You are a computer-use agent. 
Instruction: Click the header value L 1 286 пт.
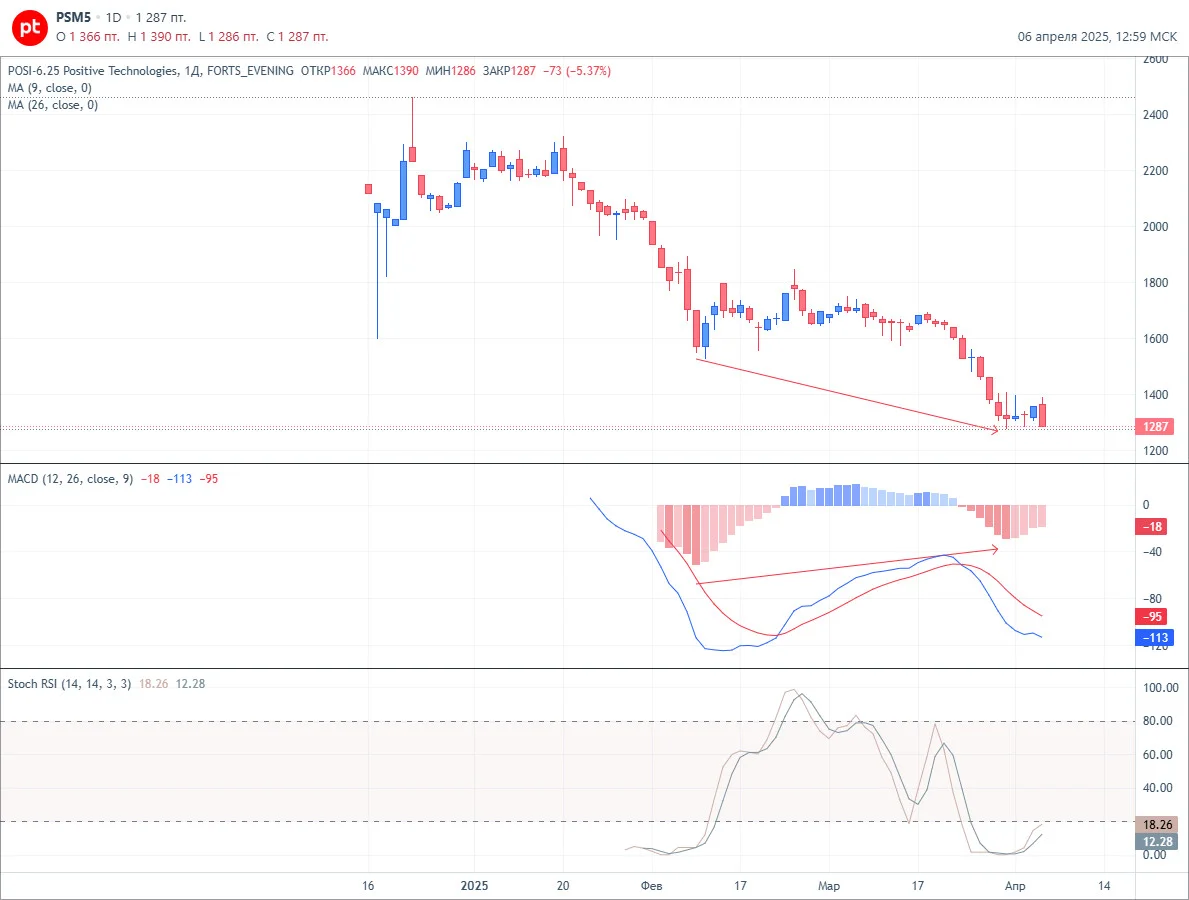[228, 36]
